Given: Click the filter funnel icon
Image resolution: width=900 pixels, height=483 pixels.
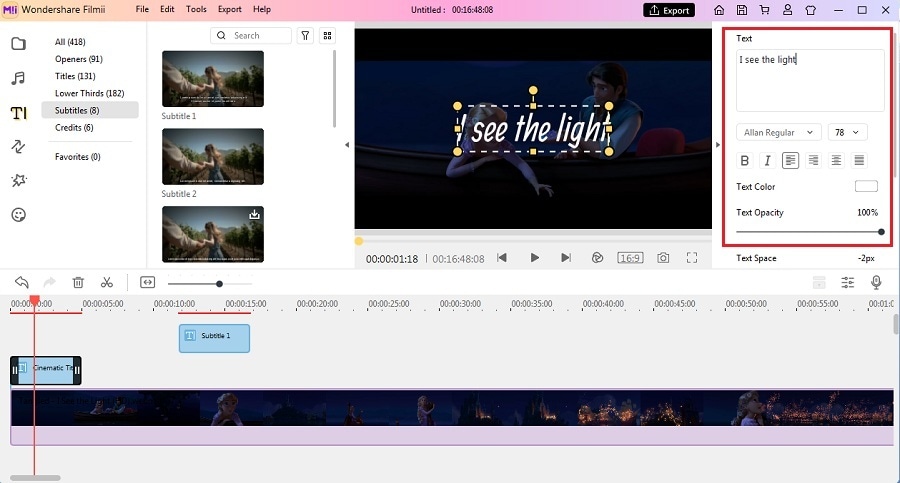Looking at the screenshot, I should pos(305,36).
